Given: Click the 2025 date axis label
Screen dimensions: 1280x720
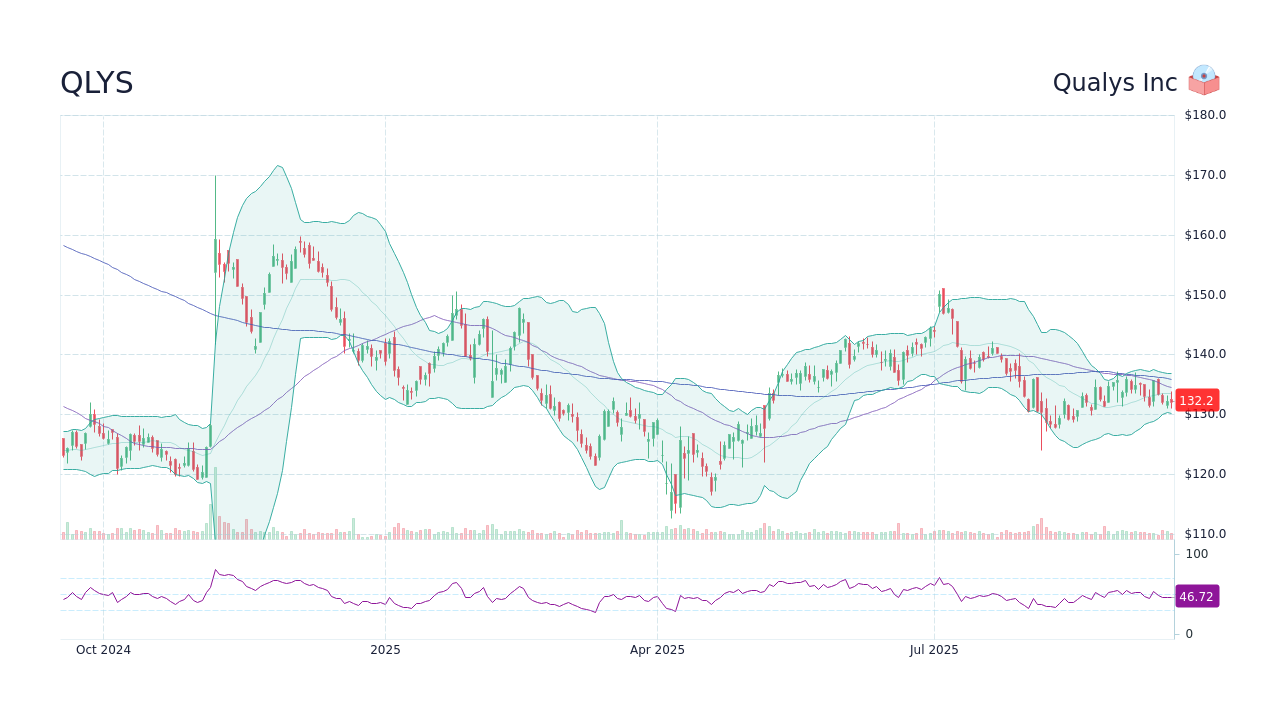Looking at the screenshot, I should coord(385,649).
